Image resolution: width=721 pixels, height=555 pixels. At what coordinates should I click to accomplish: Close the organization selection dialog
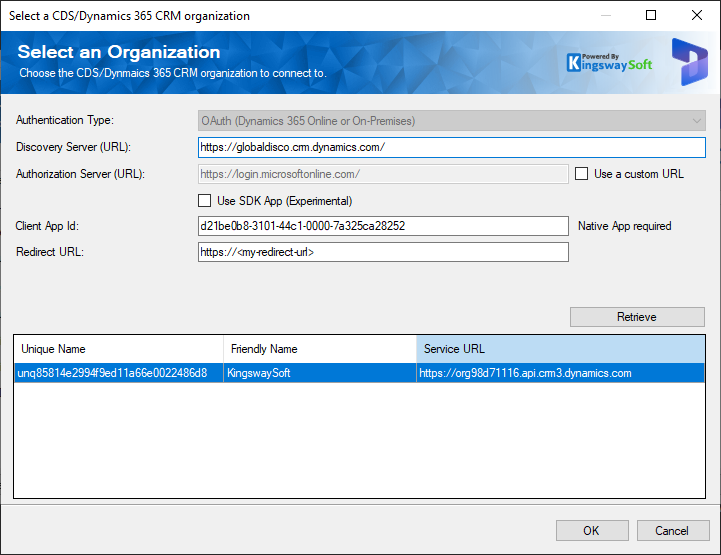(697, 16)
